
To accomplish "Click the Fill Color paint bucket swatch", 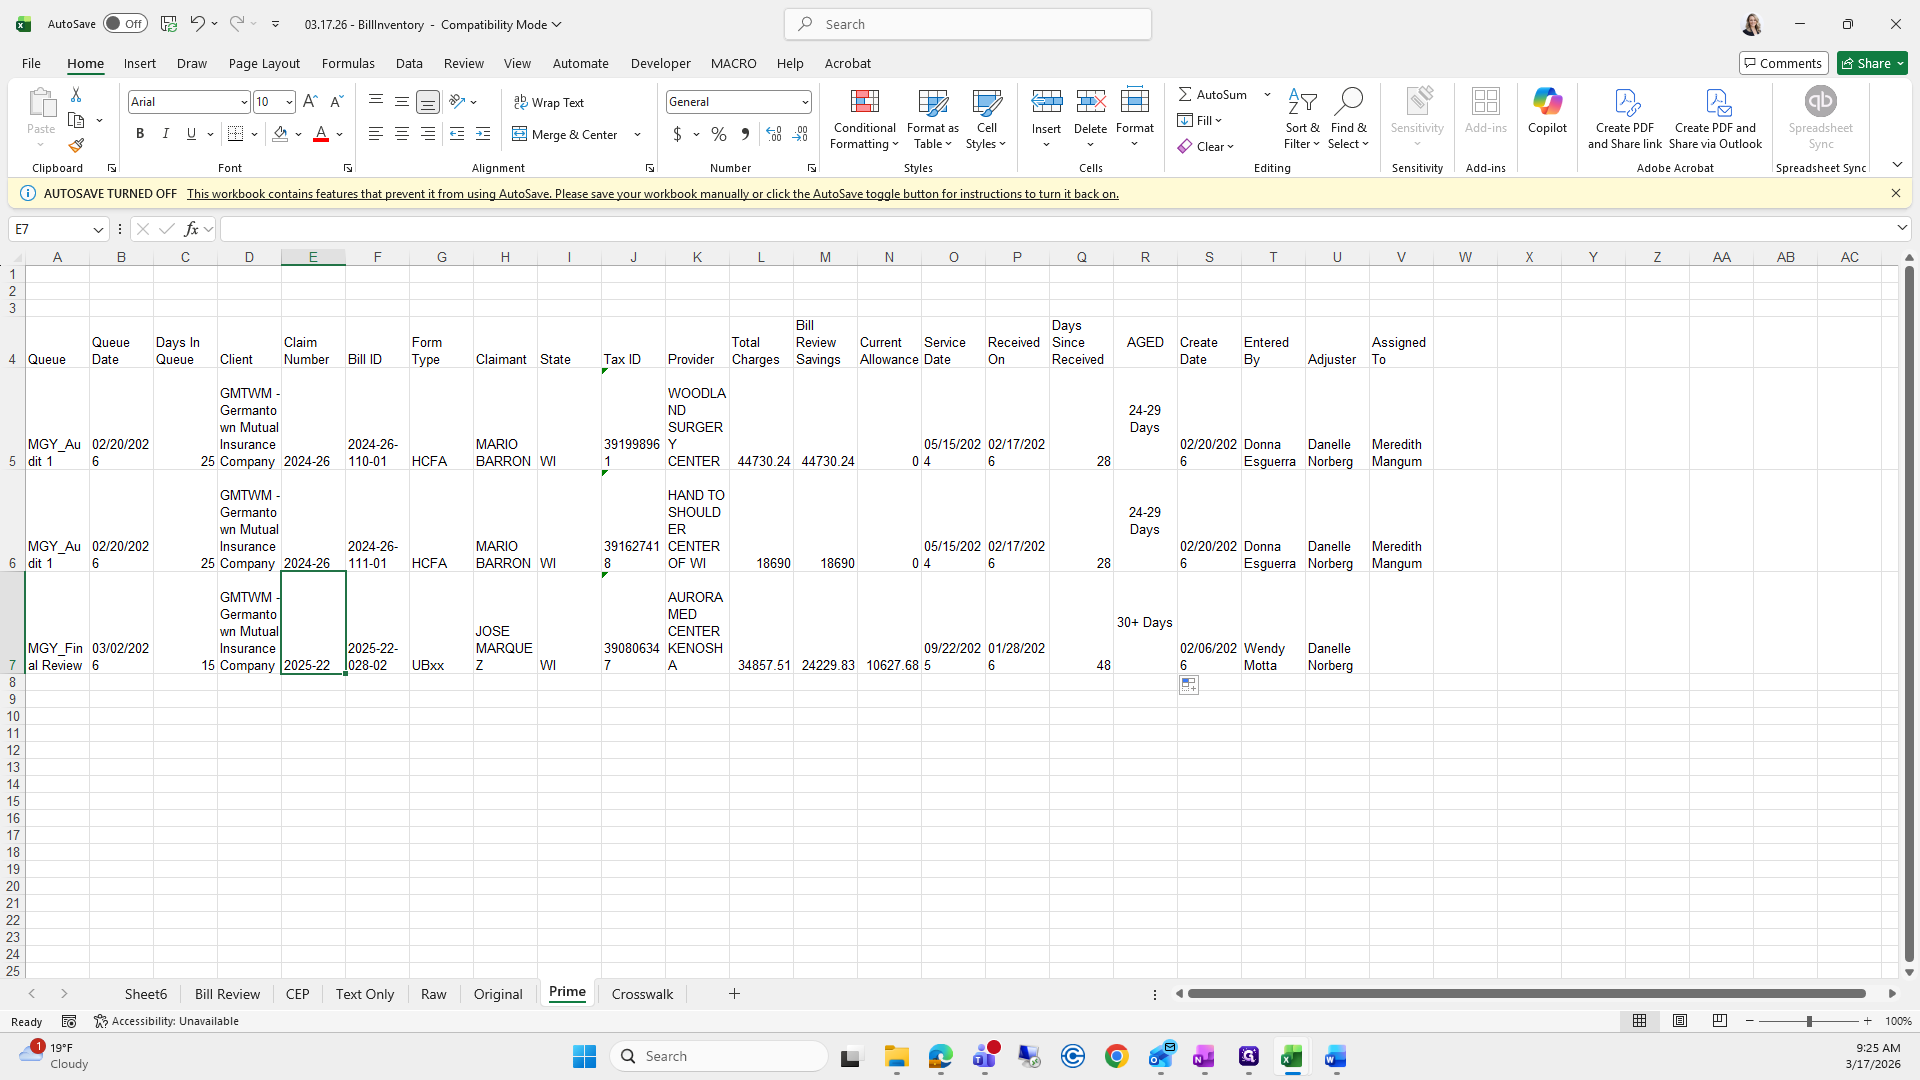I will [x=280, y=134].
